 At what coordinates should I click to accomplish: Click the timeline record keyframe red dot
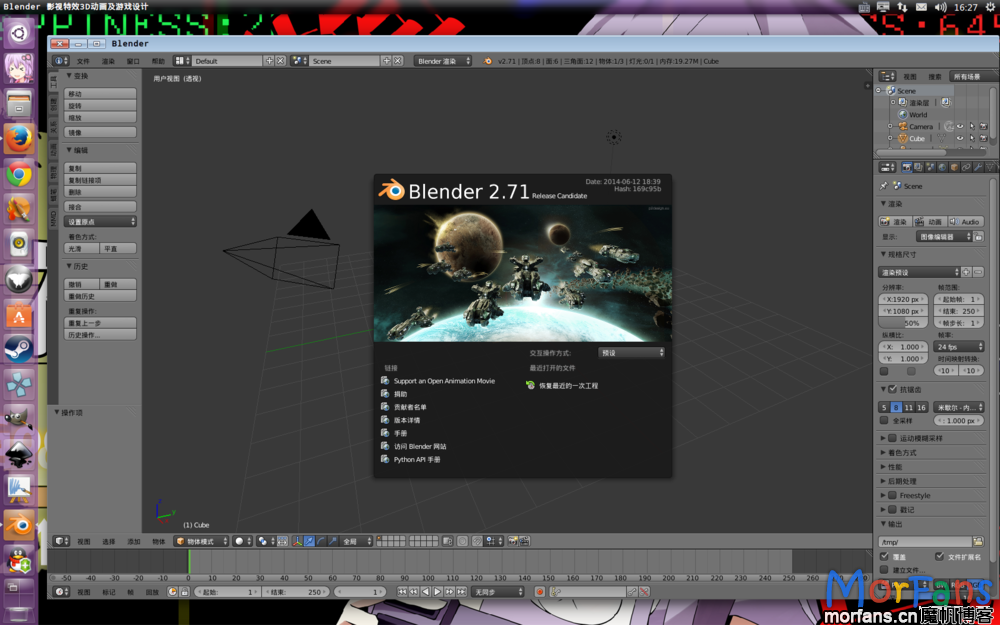click(x=540, y=592)
